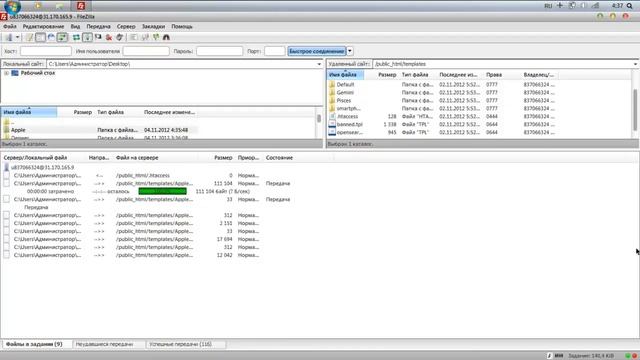Click the FileZilla taskbar icon

81,5
